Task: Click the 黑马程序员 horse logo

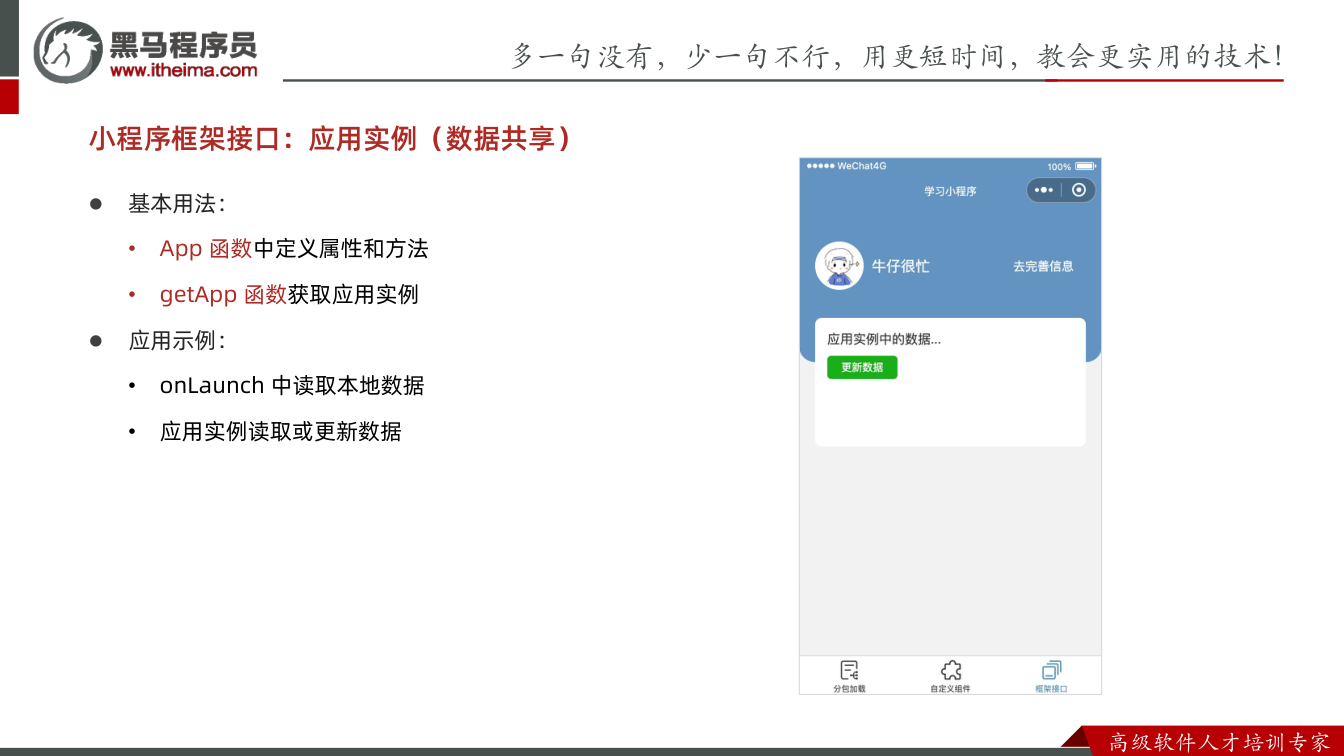Action: 67,50
